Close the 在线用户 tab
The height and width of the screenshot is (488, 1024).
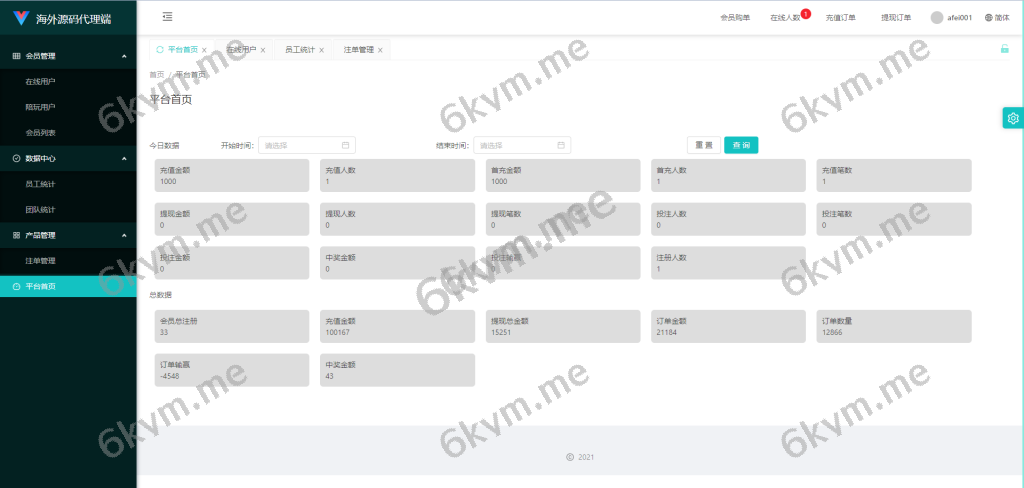coord(263,50)
